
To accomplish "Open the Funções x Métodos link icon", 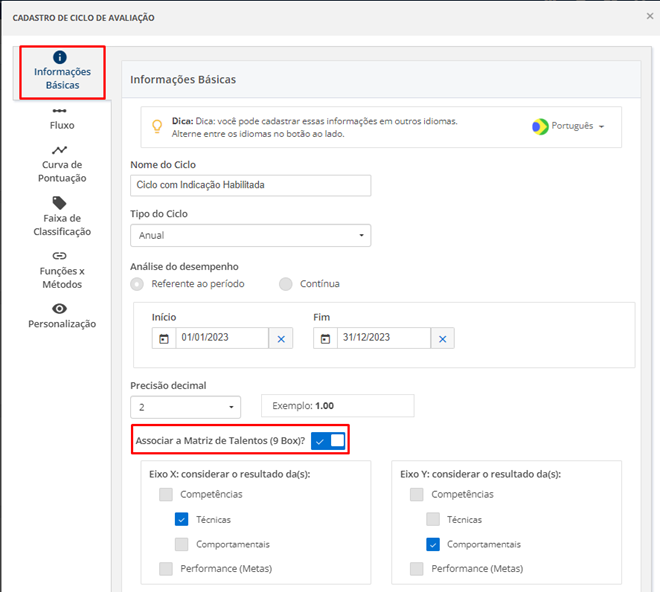I will tap(60, 256).
